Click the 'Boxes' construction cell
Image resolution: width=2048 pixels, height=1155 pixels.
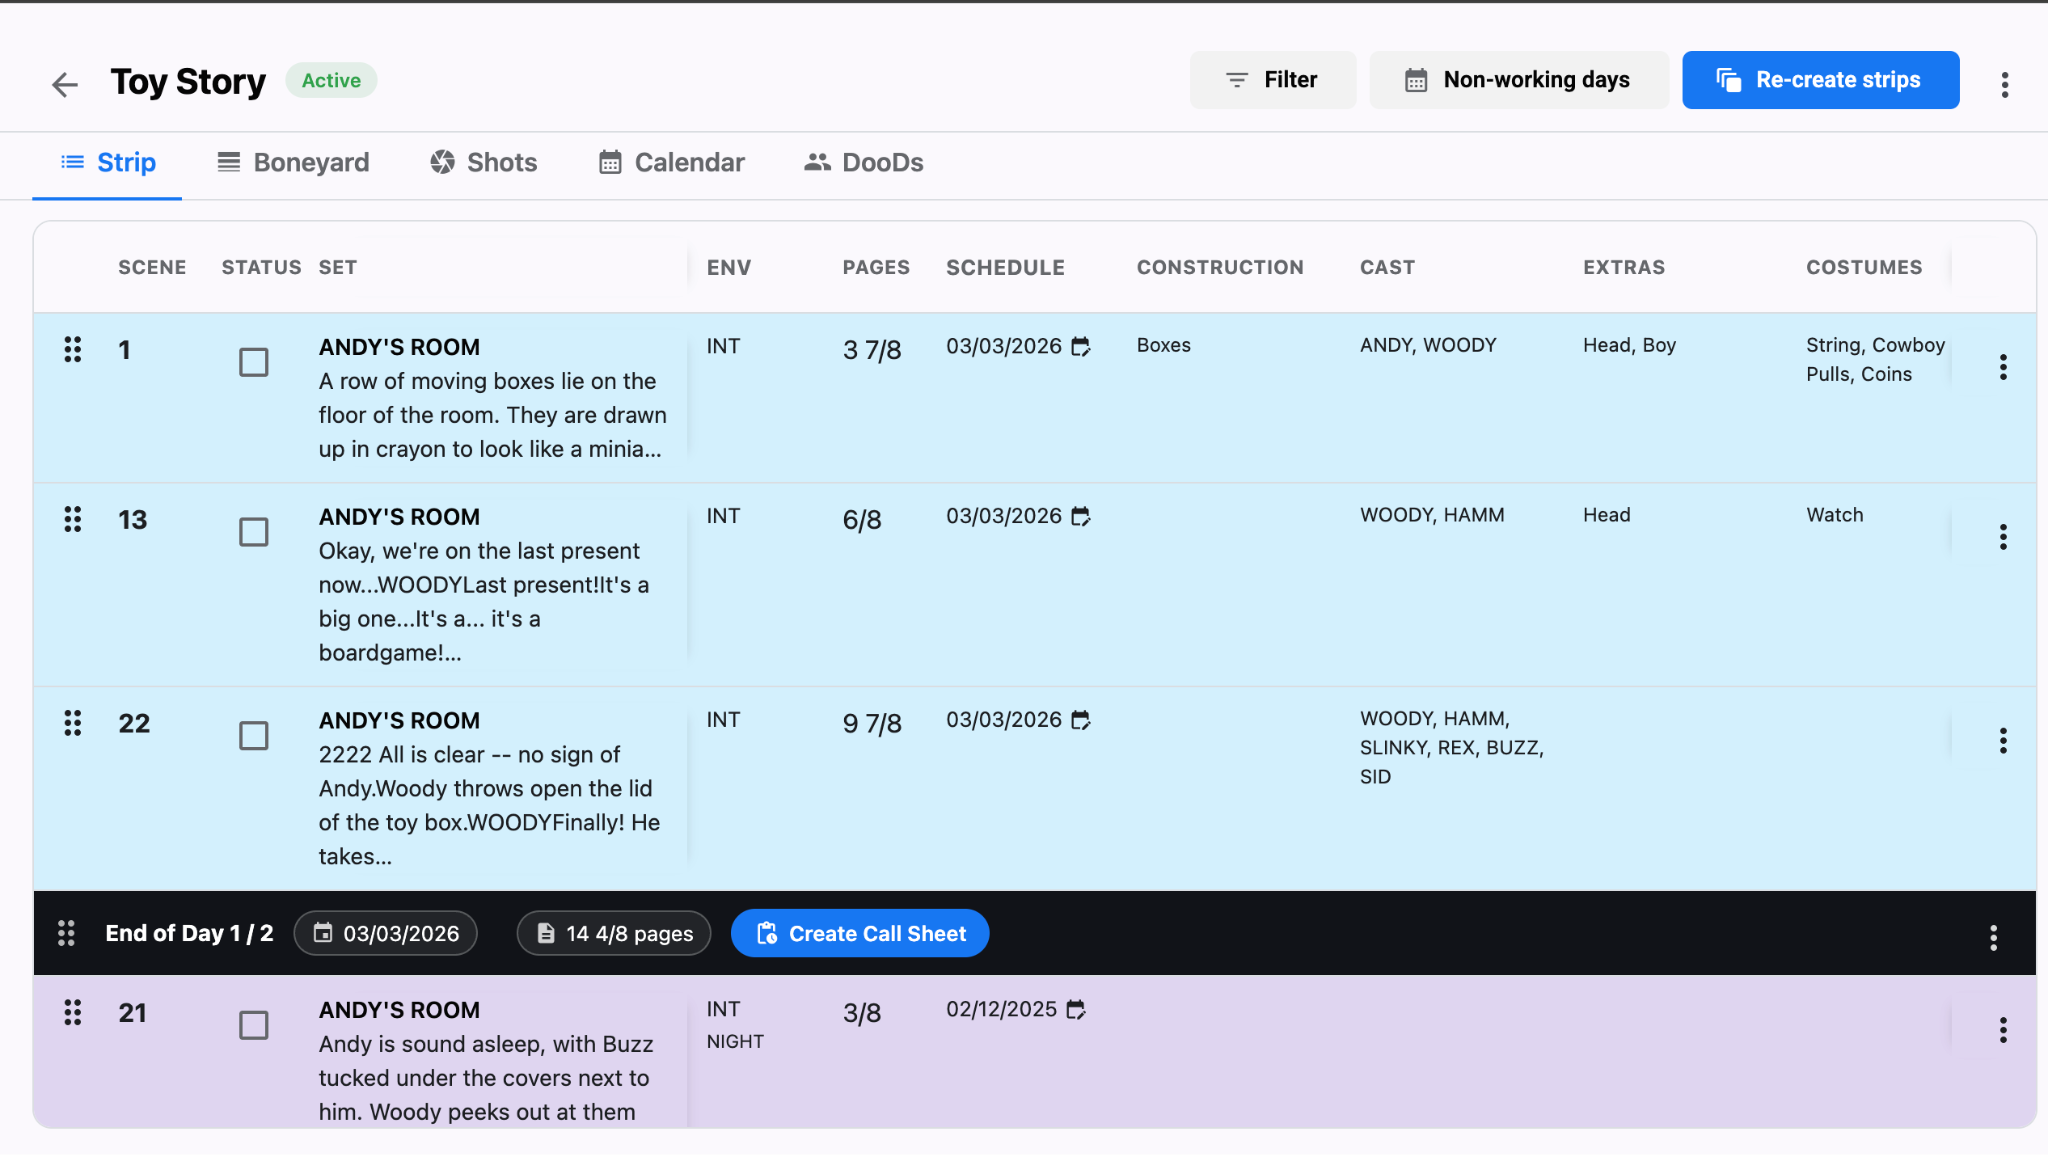coord(1164,345)
